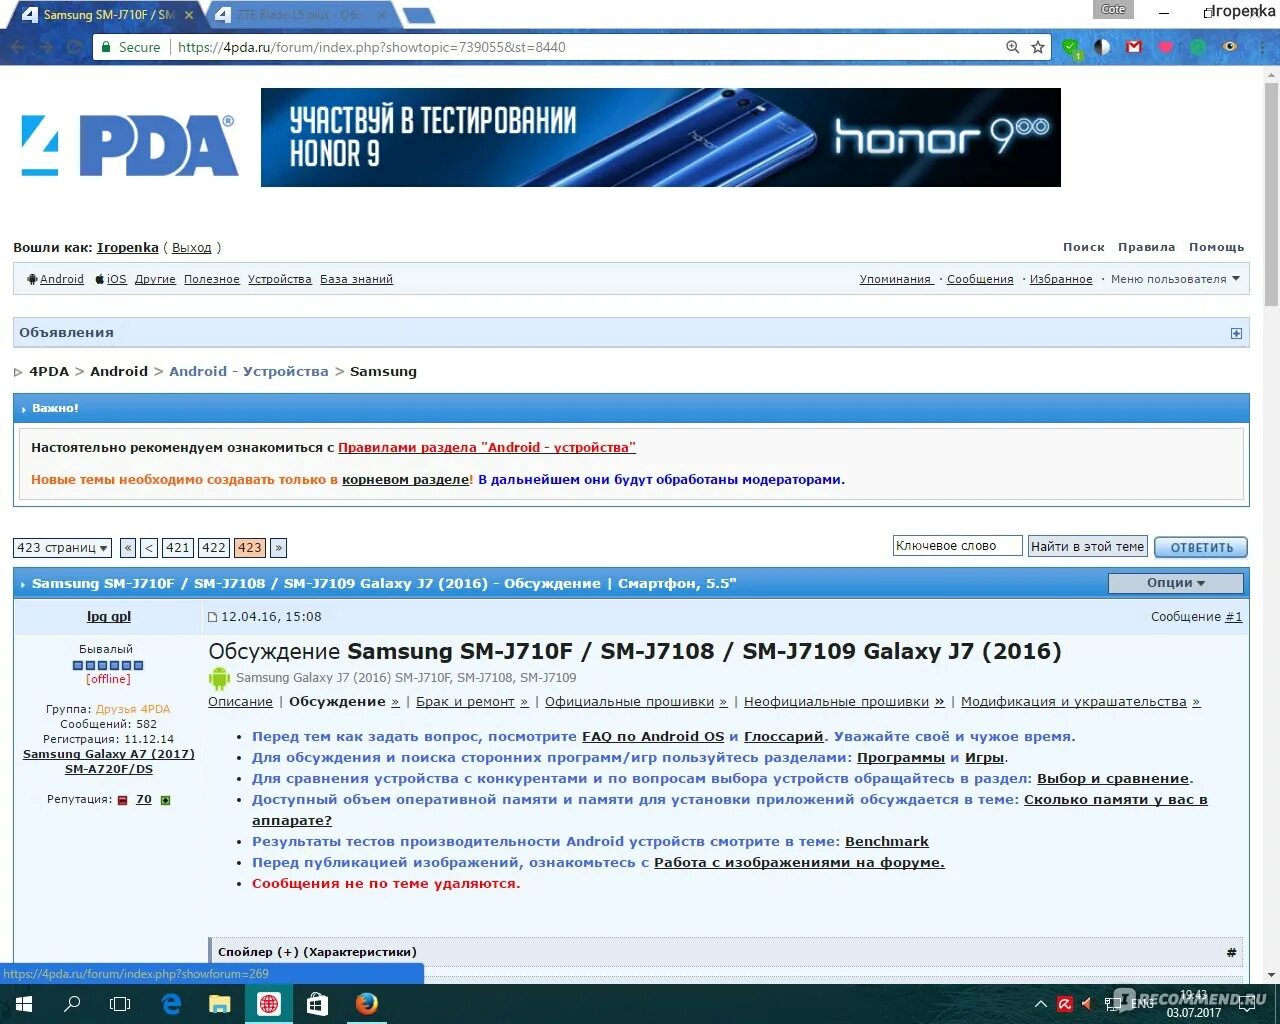Viewport: 1280px width, 1024px height.
Task: Switch to the ZTE Blade browser tab
Action: pos(298,15)
